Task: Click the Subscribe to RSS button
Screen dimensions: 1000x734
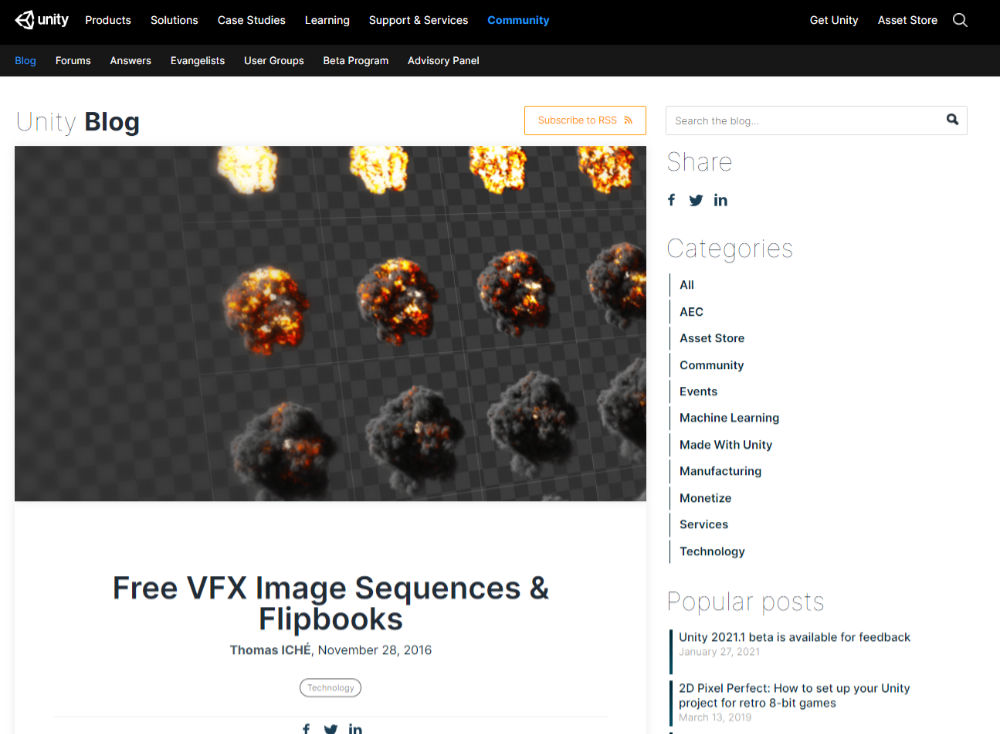Action: coord(585,121)
